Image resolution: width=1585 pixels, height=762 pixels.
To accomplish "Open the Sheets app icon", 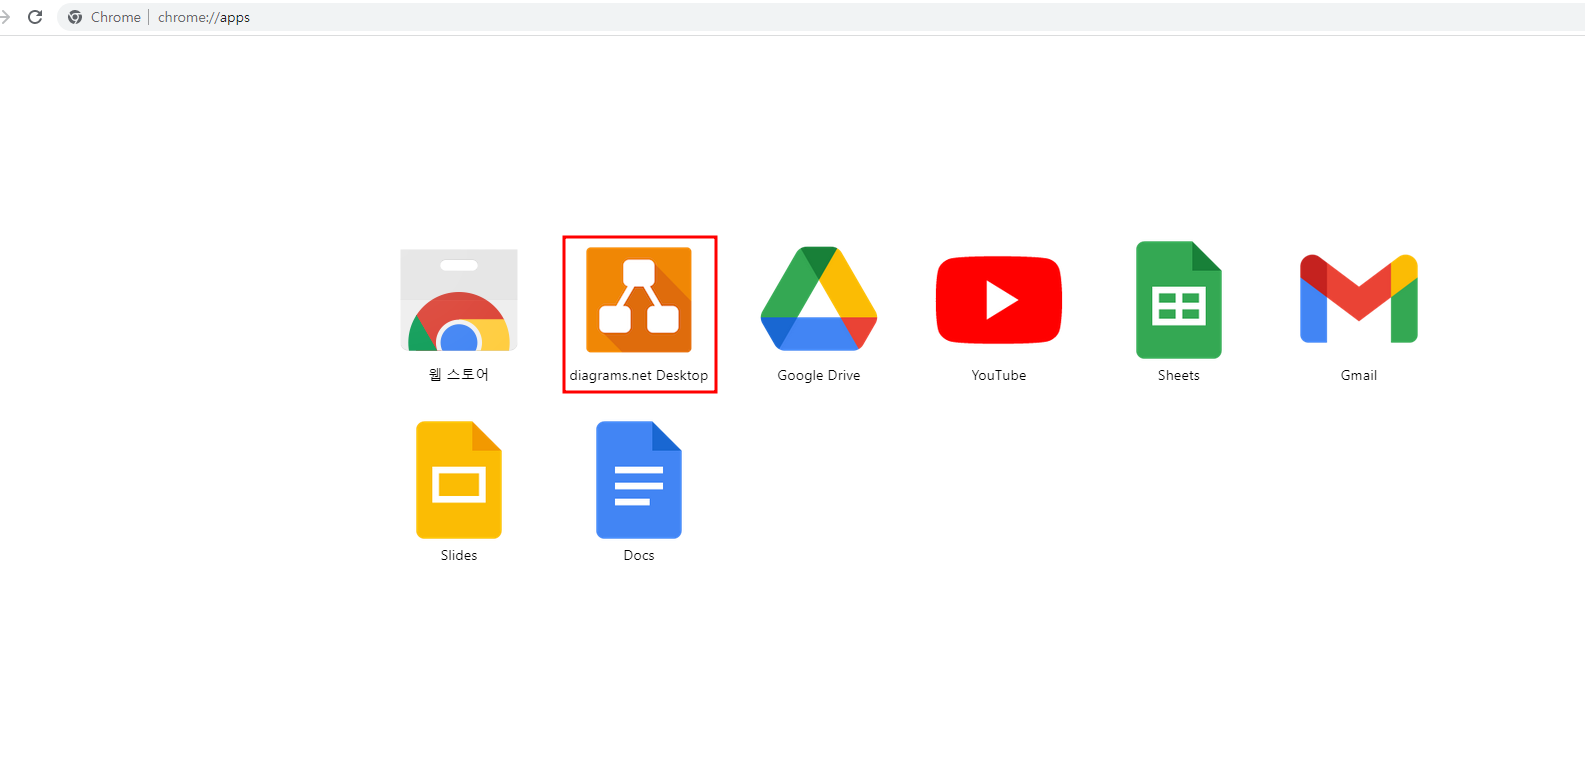I will coord(1179,300).
